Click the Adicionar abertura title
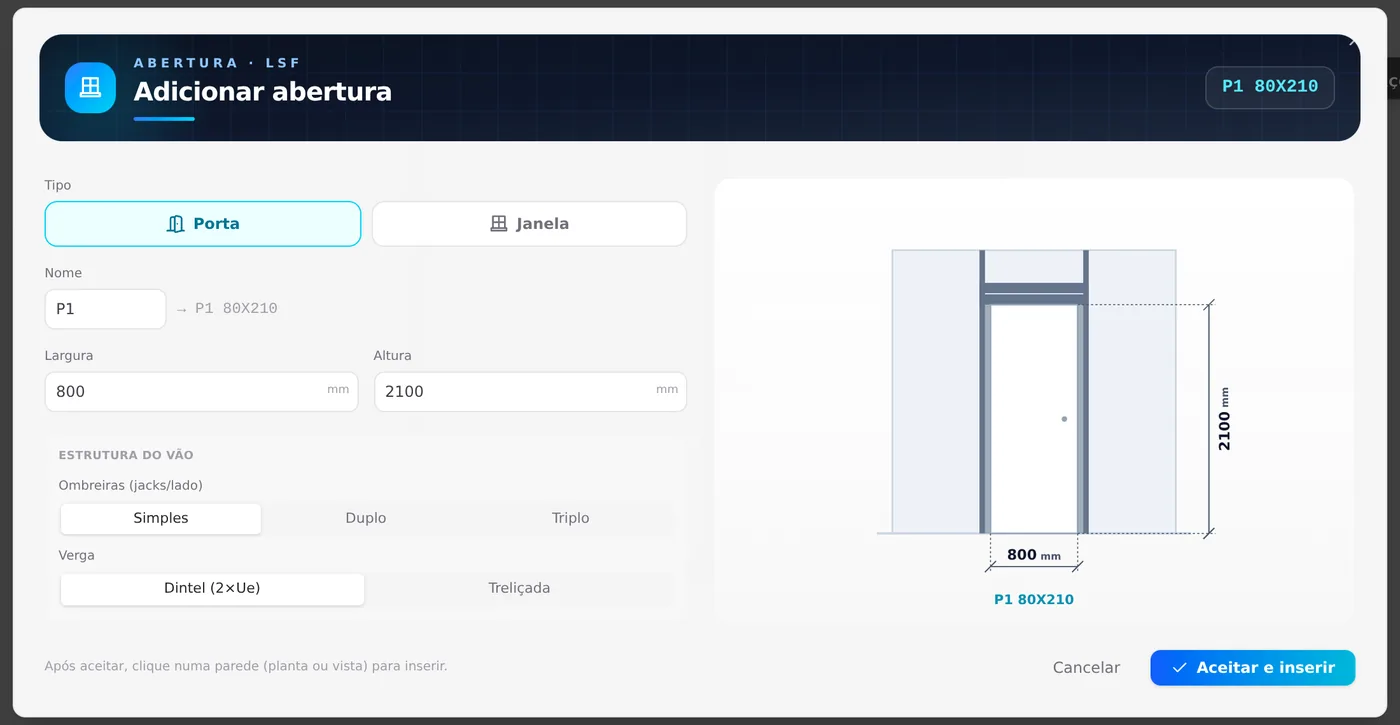The image size is (1400, 725). [x=263, y=92]
